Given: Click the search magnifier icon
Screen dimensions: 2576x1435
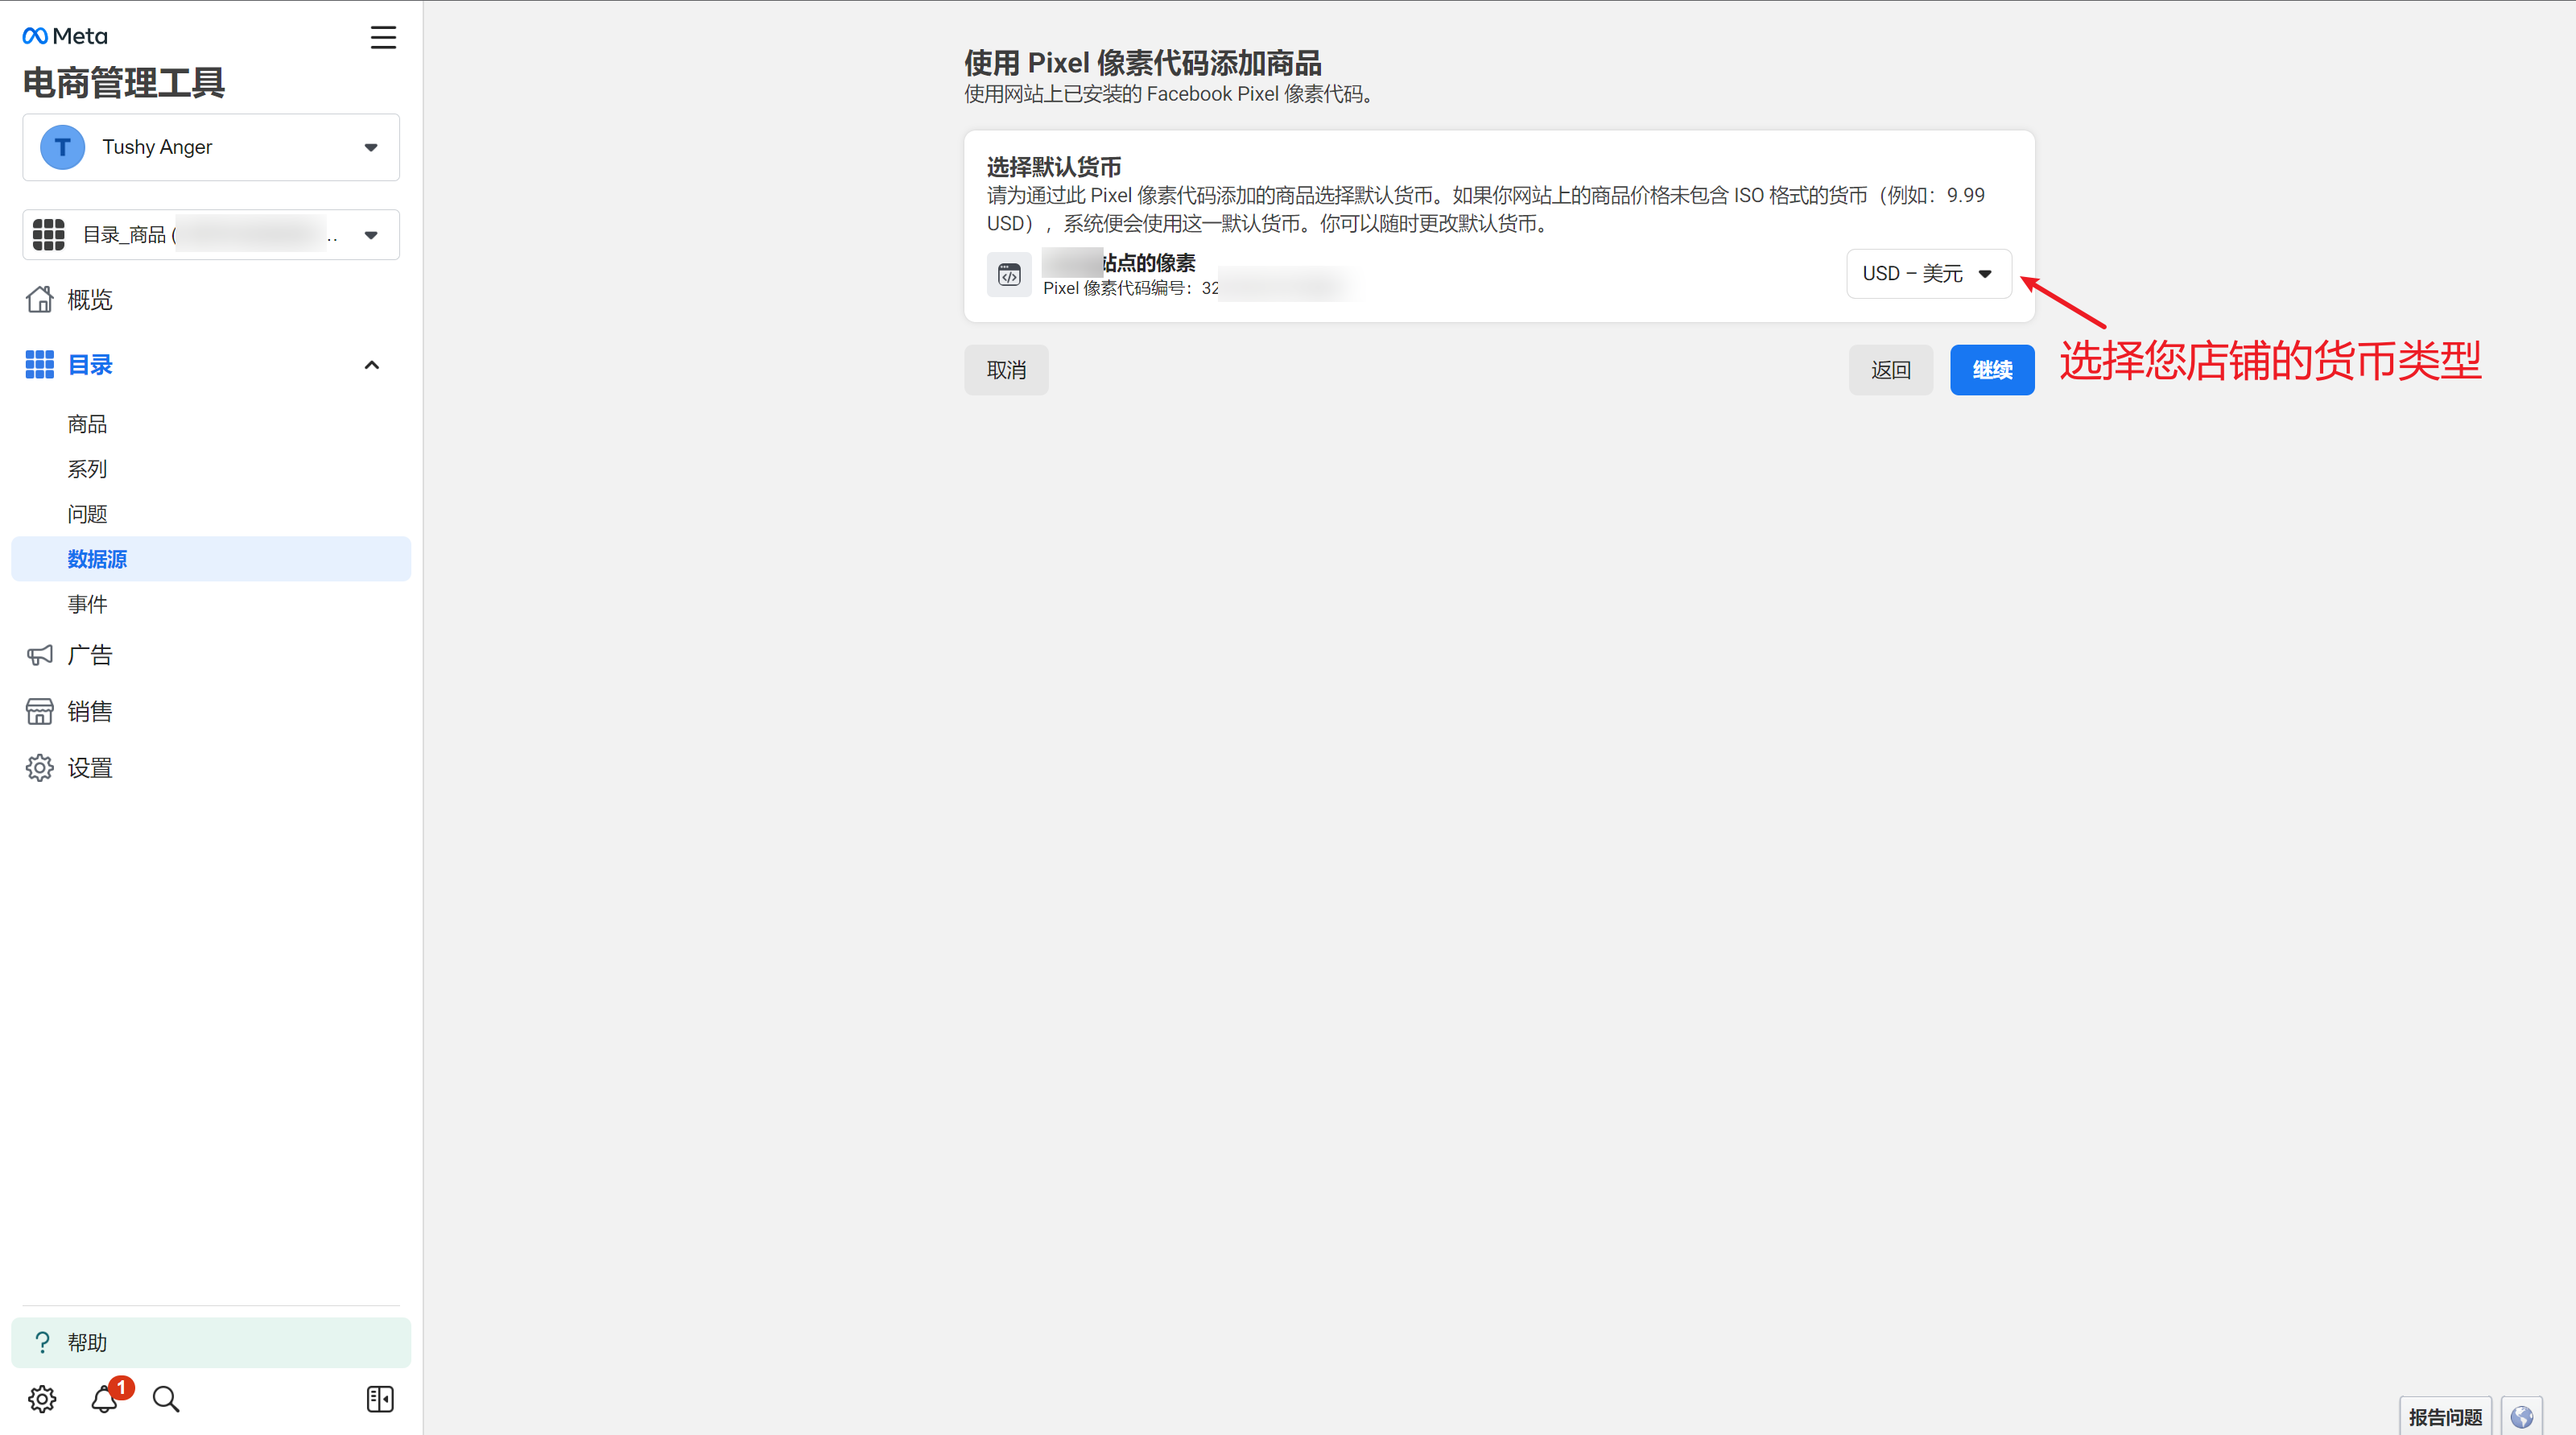Looking at the screenshot, I should 166,1399.
